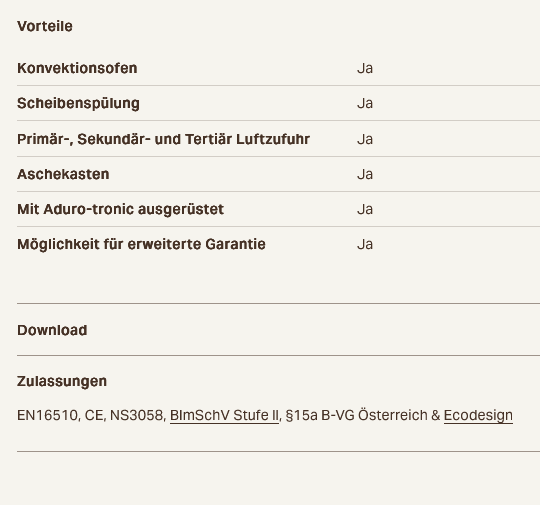Click the Ja value for Aschekasten

tap(365, 174)
